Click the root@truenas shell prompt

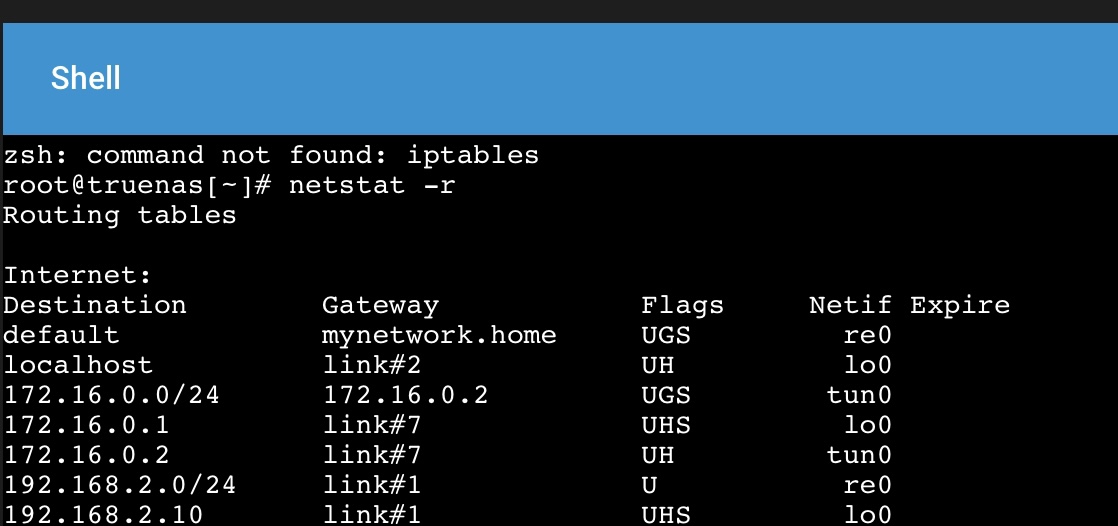click(x=137, y=186)
